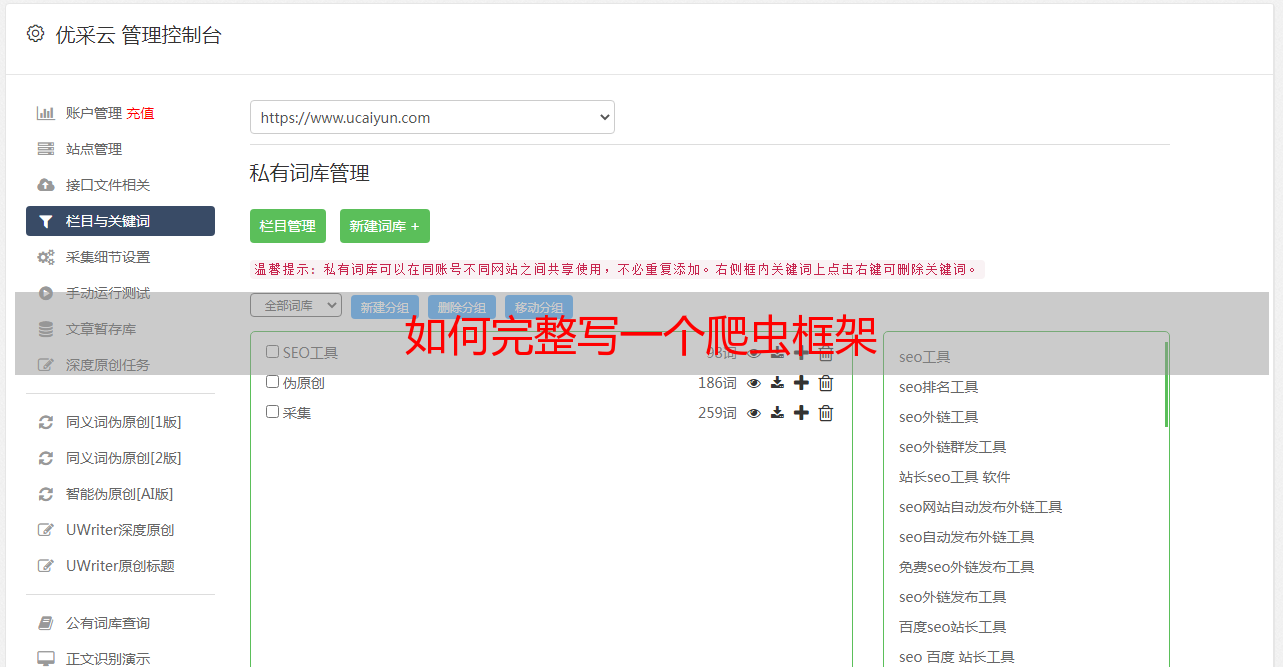This screenshot has width=1283, height=667.
Task: Check the SEO工具 checkbox
Action: 272,352
